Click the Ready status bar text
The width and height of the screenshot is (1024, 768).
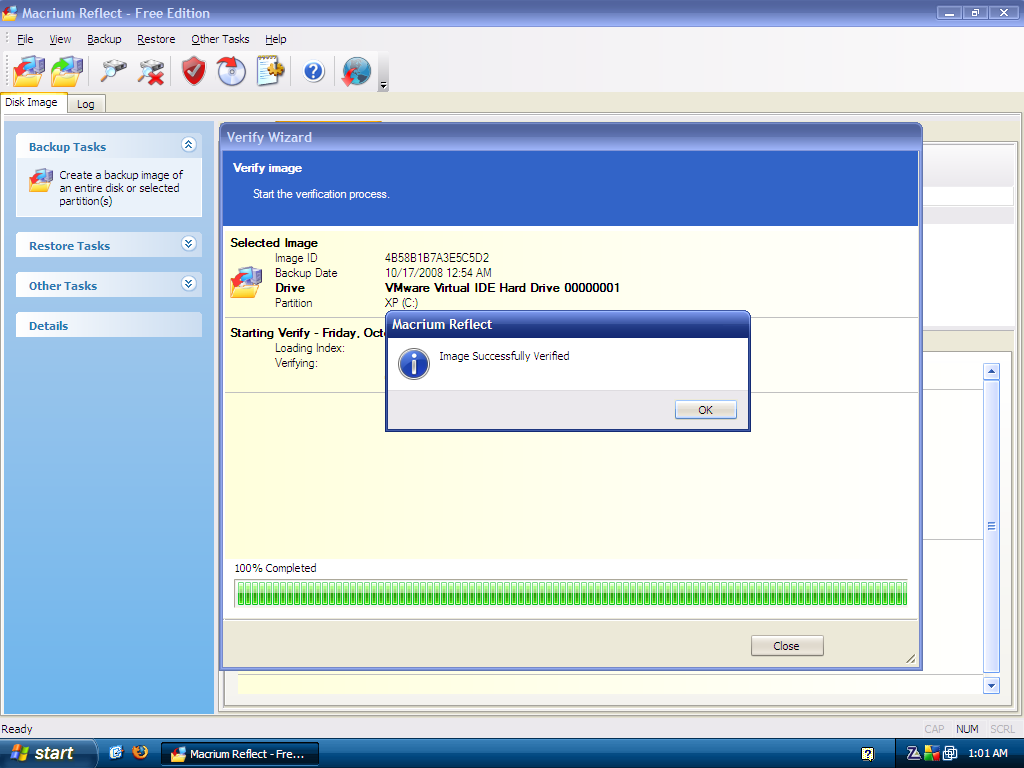(17, 729)
